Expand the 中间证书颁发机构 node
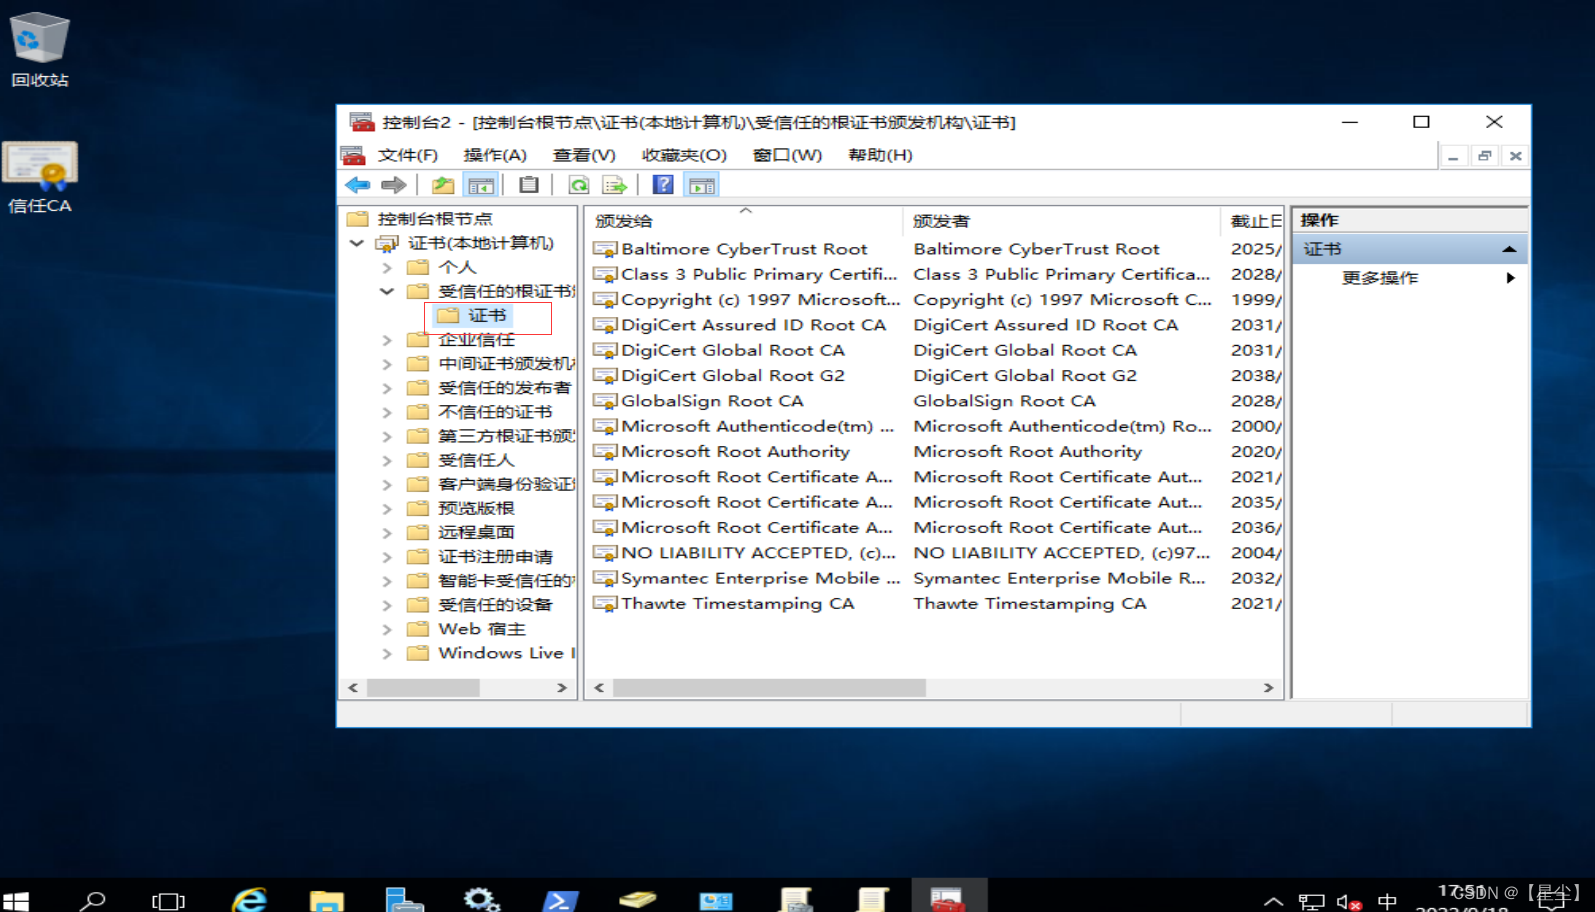 387,365
